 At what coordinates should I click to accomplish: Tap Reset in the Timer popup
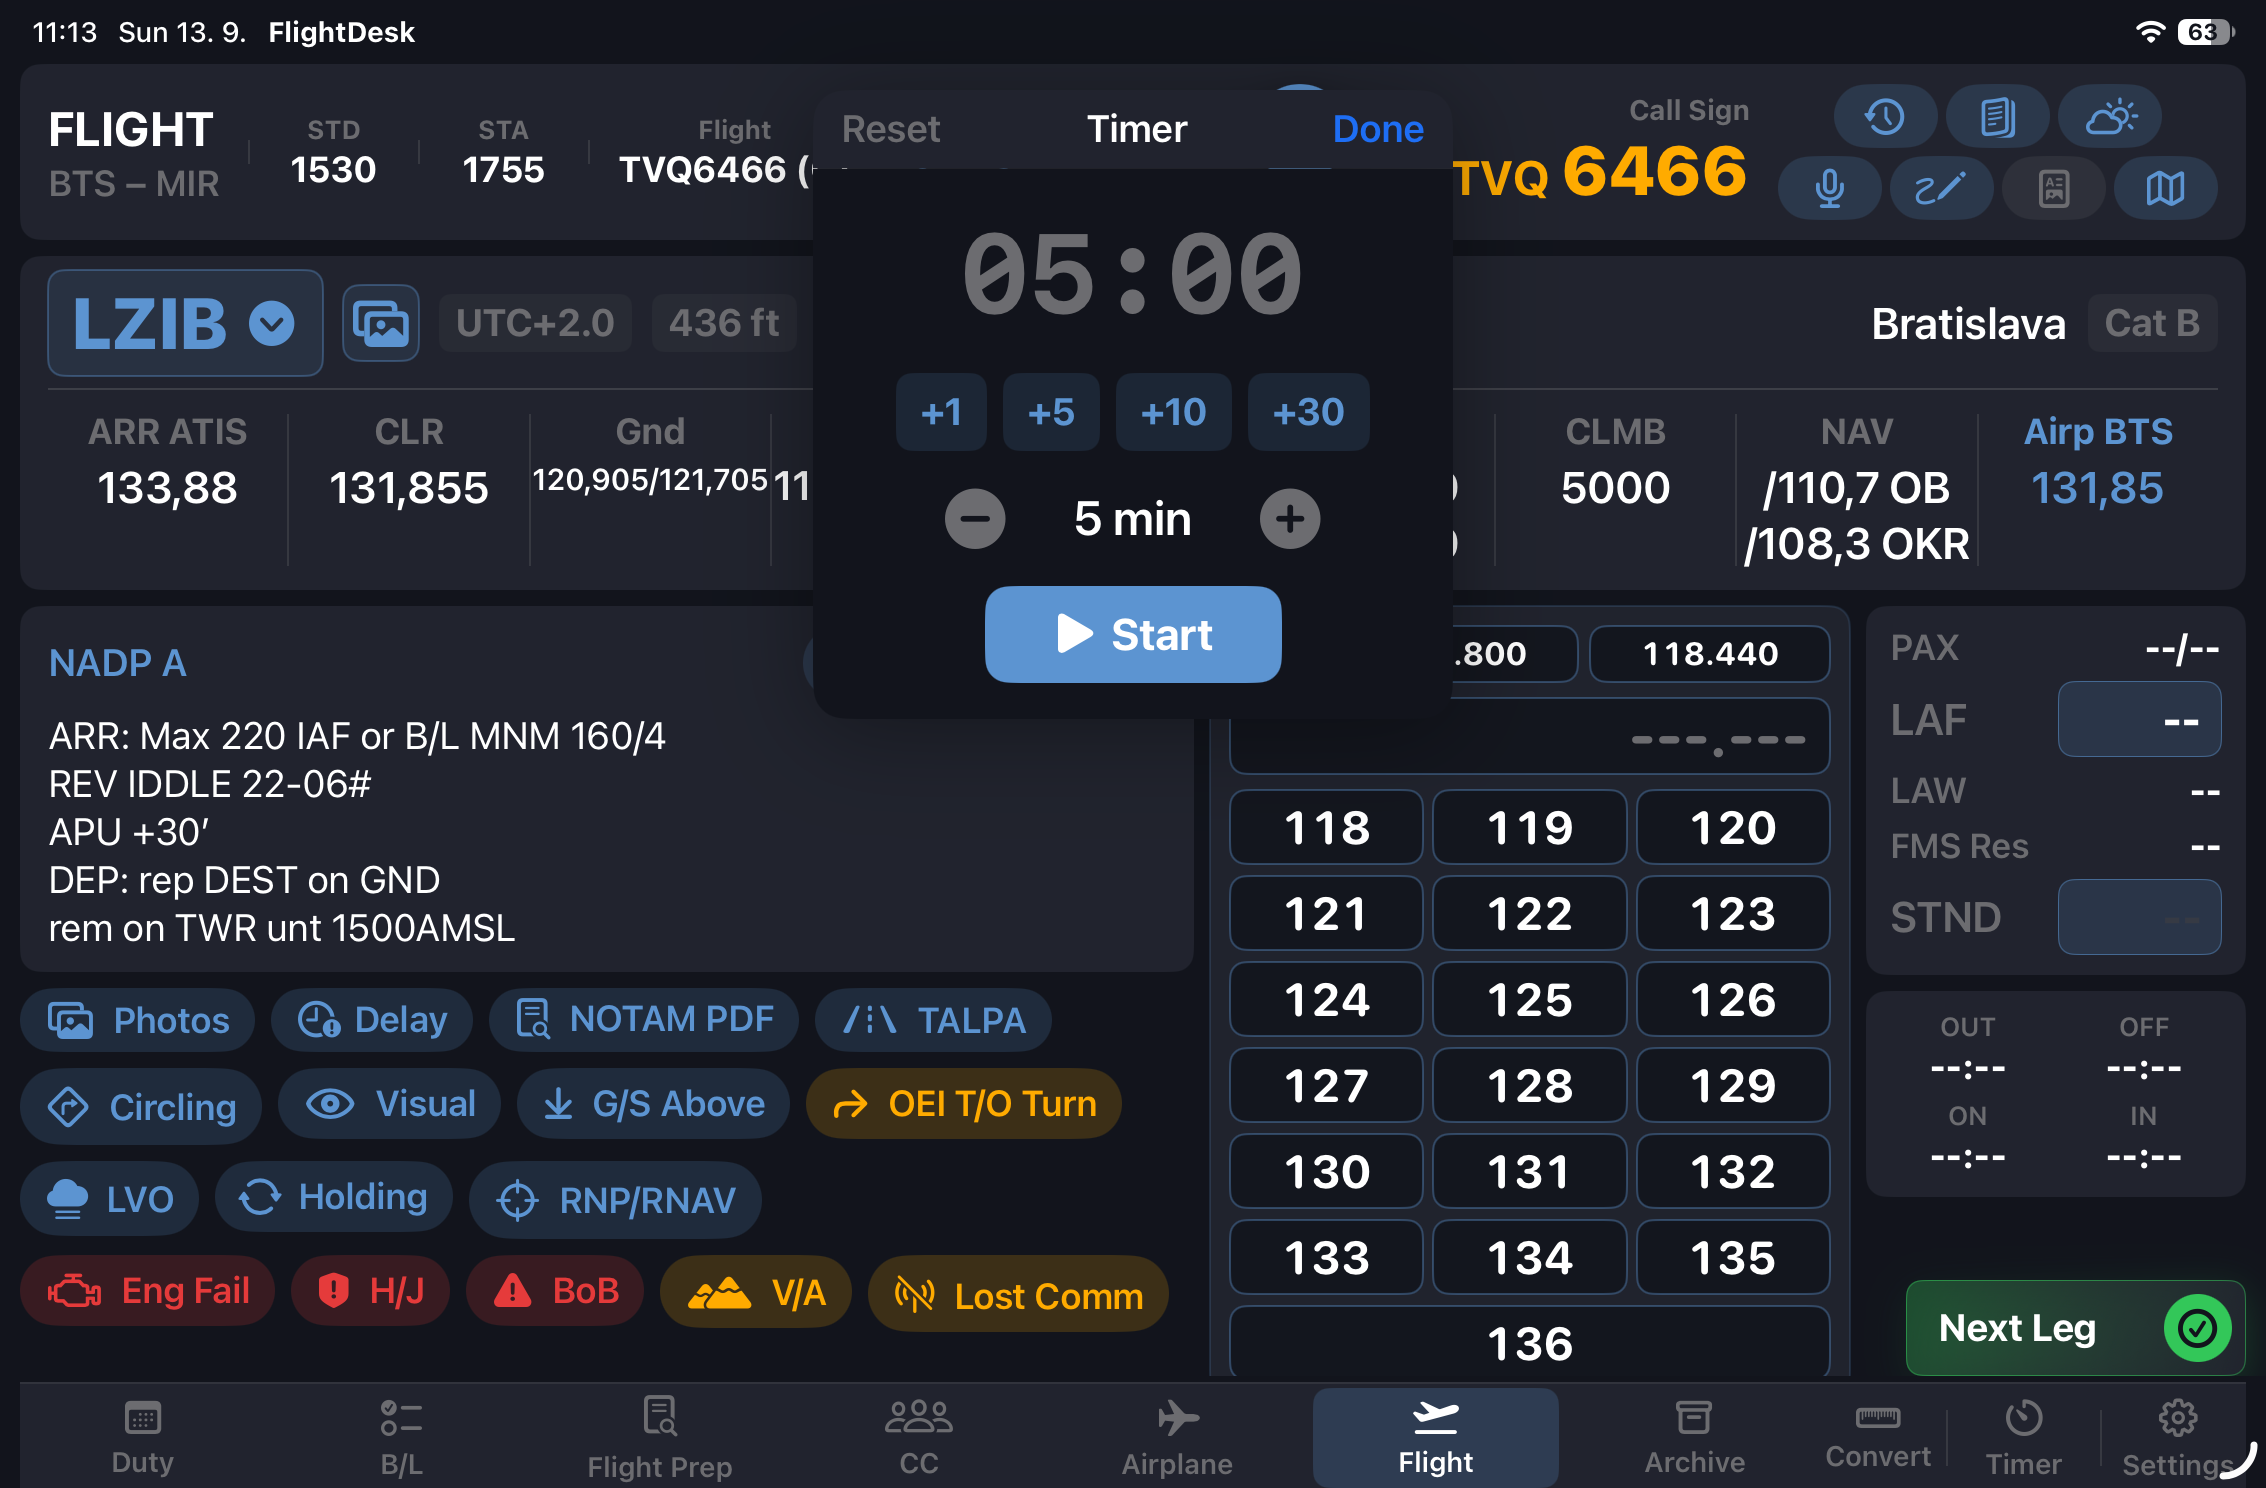[x=891, y=129]
